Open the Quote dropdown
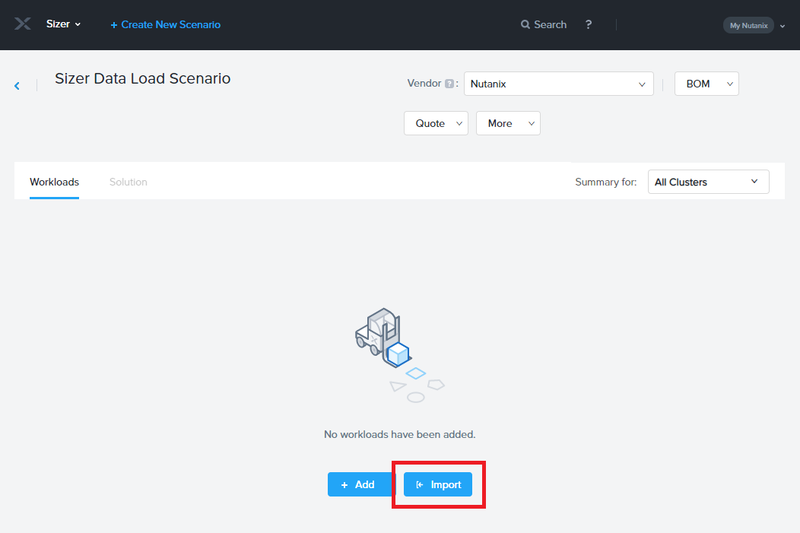 click(436, 123)
